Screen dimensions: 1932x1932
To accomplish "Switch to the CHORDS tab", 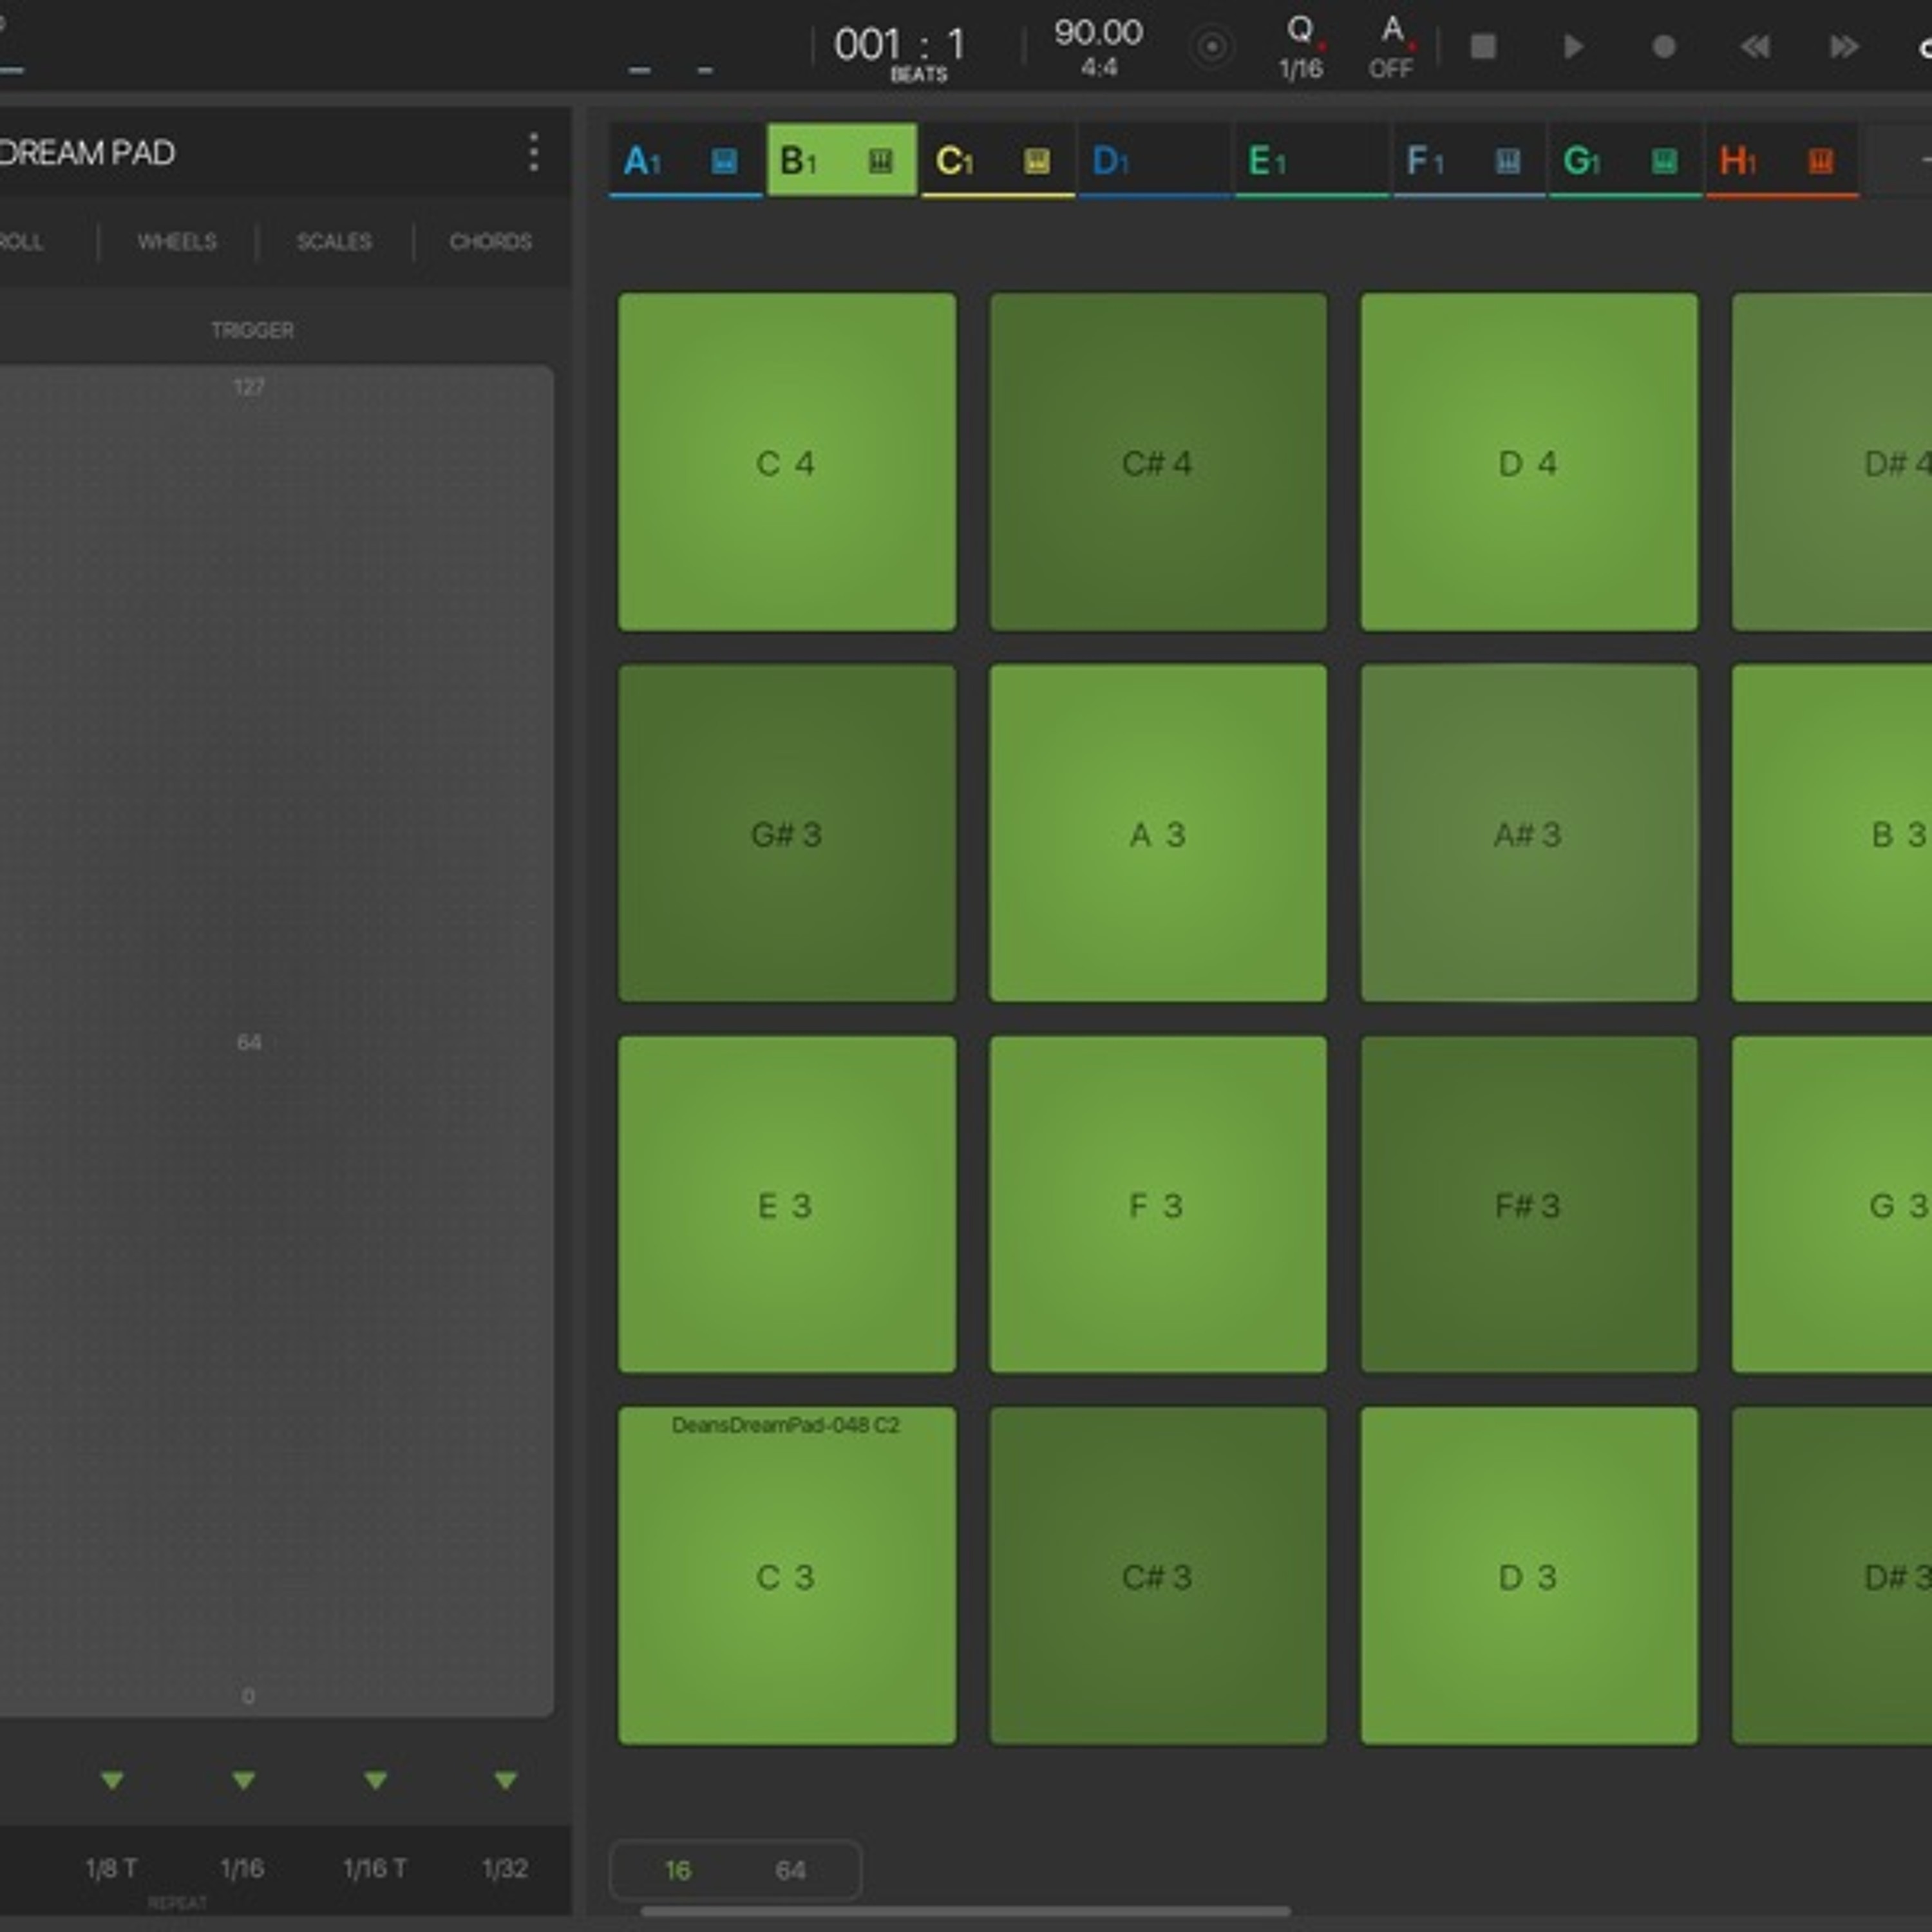I will [490, 242].
